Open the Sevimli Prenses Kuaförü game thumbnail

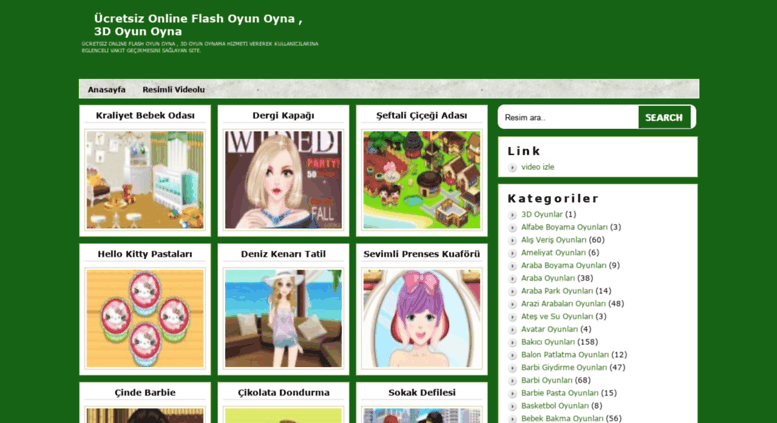click(x=422, y=318)
